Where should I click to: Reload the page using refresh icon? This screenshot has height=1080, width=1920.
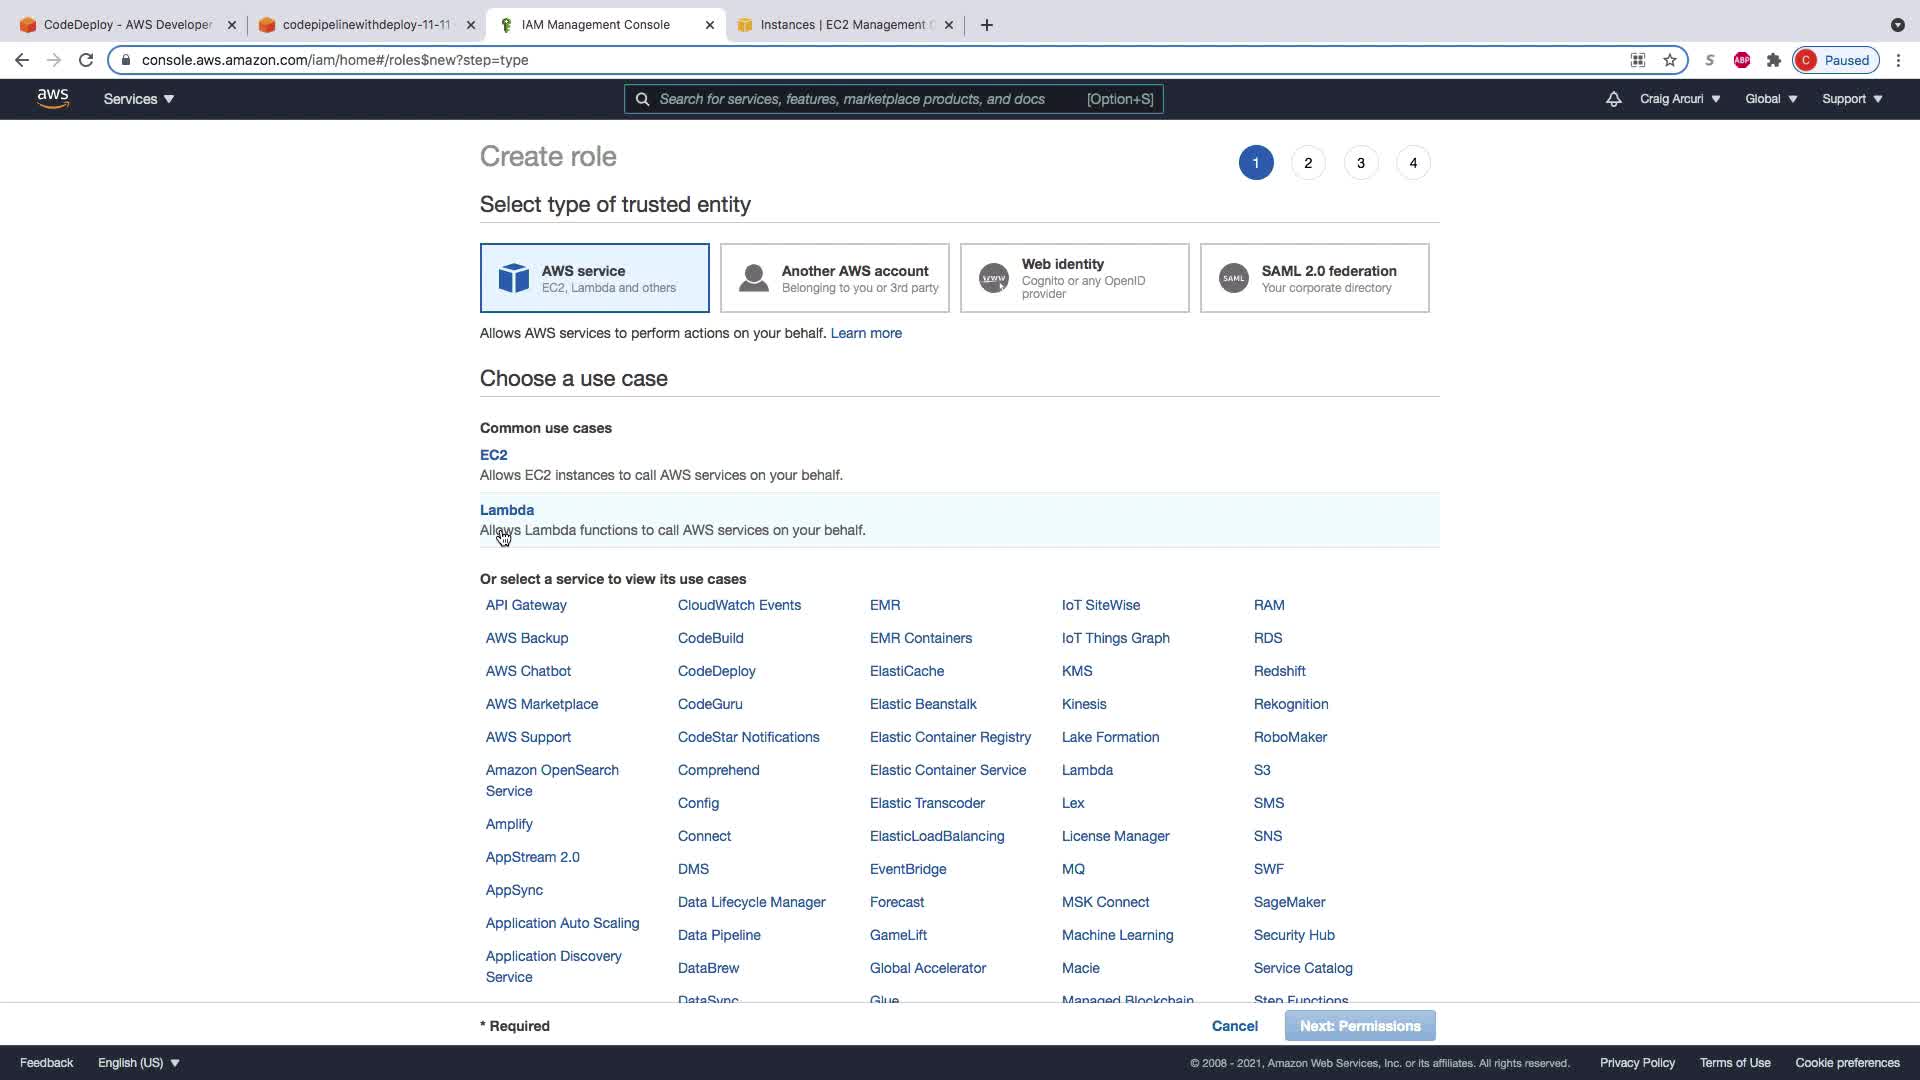86,60
